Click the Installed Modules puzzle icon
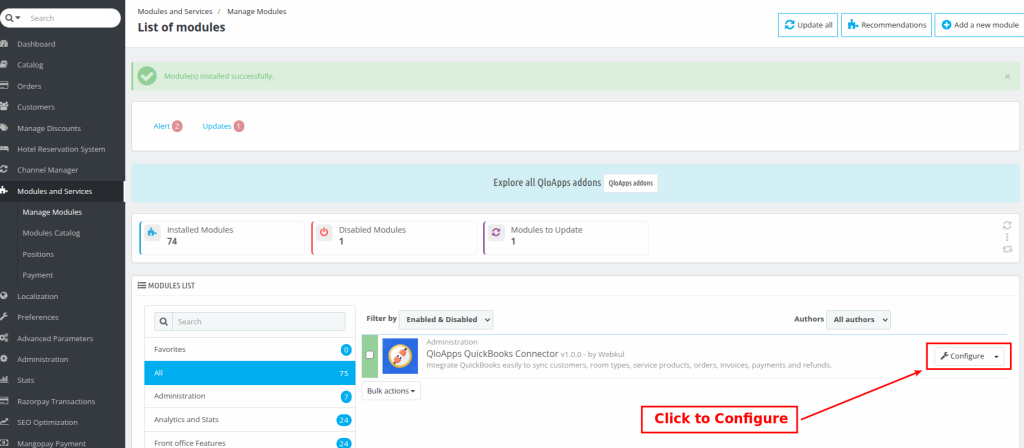The image size is (1024, 448). (x=153, y=232)
